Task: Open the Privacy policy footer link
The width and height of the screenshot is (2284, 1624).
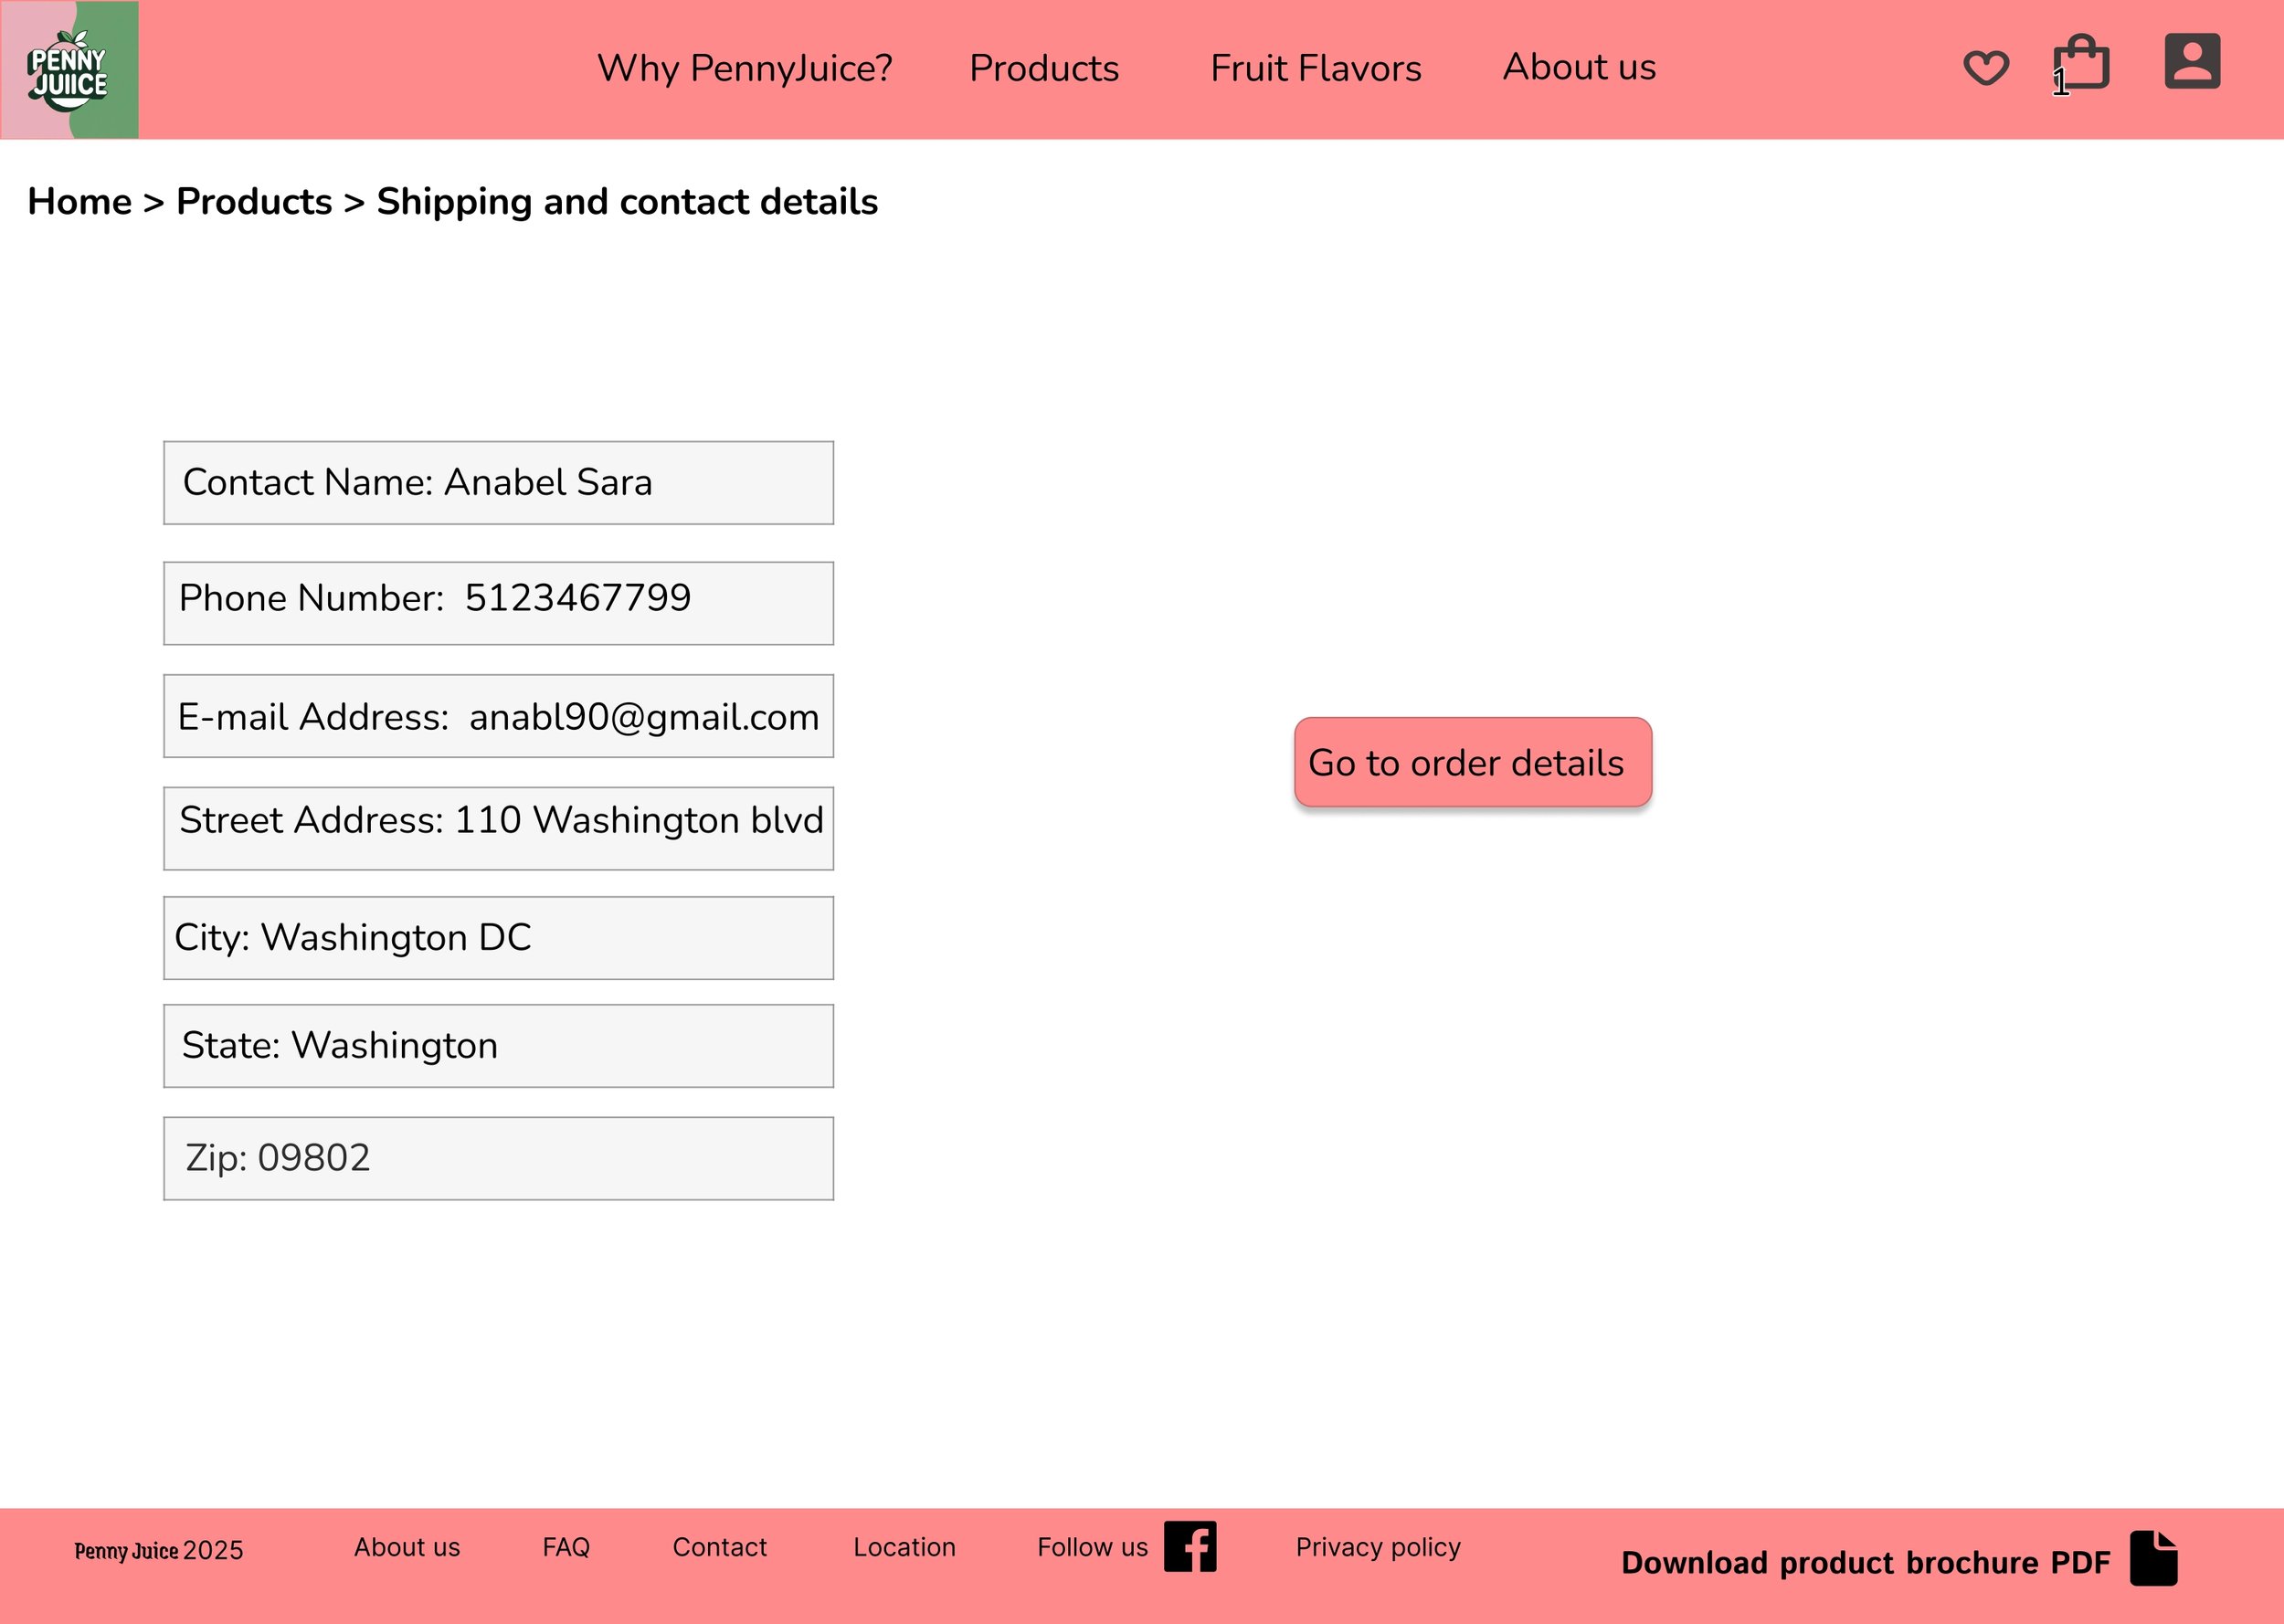Action: [x=1377, y=1547]
